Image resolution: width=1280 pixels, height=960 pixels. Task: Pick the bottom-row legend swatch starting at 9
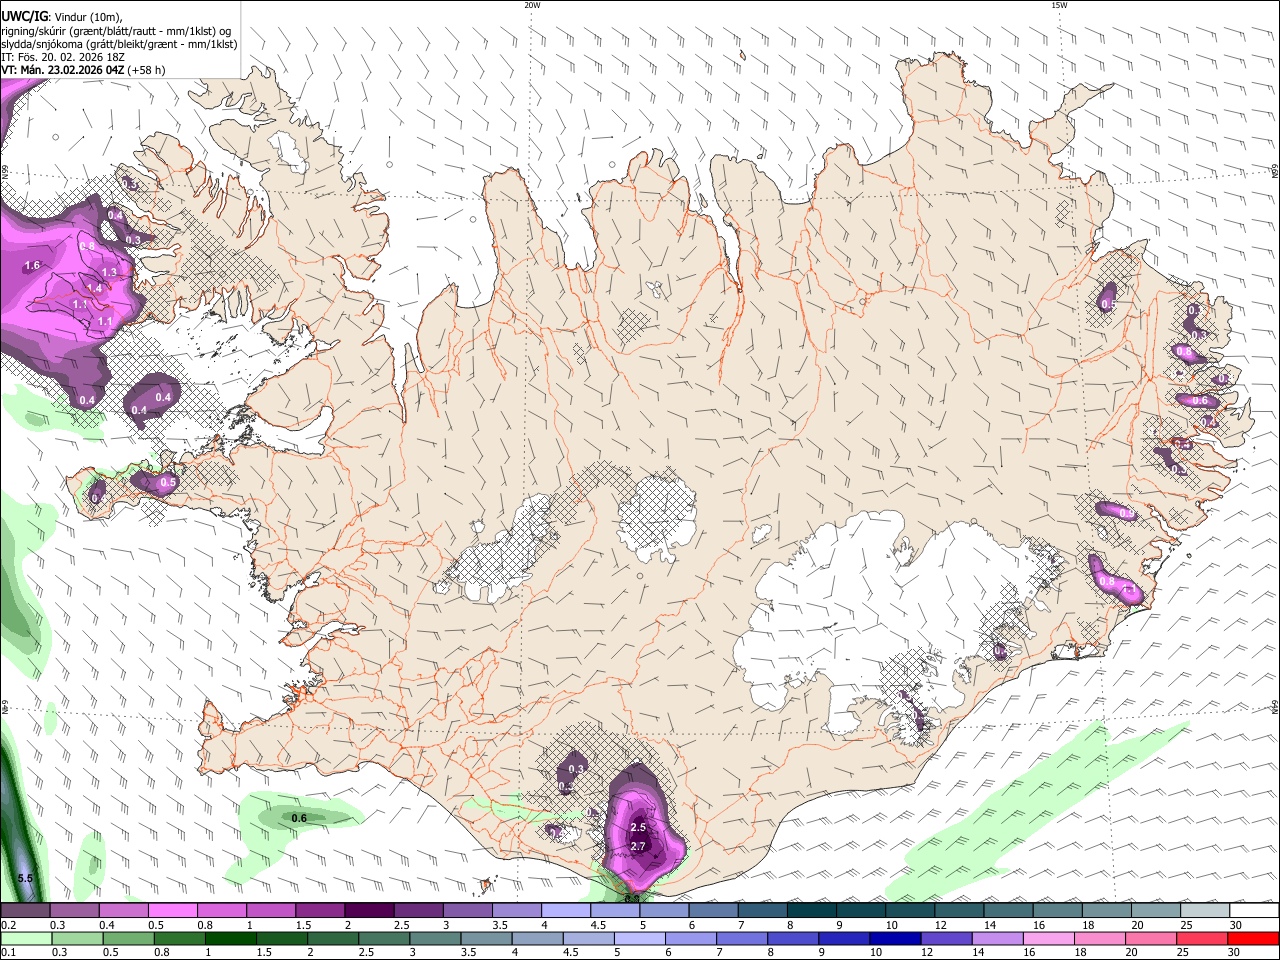pyautogui.click(x=844, y=939)
